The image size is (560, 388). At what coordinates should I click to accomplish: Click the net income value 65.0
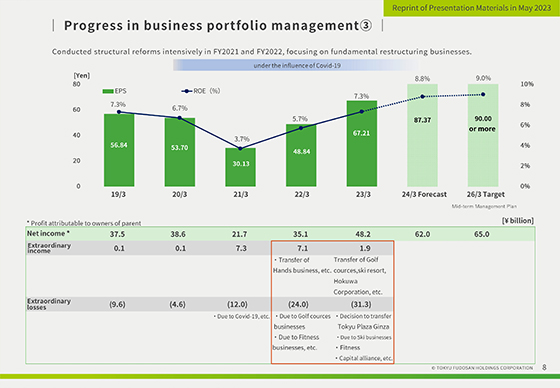[482, 234]
